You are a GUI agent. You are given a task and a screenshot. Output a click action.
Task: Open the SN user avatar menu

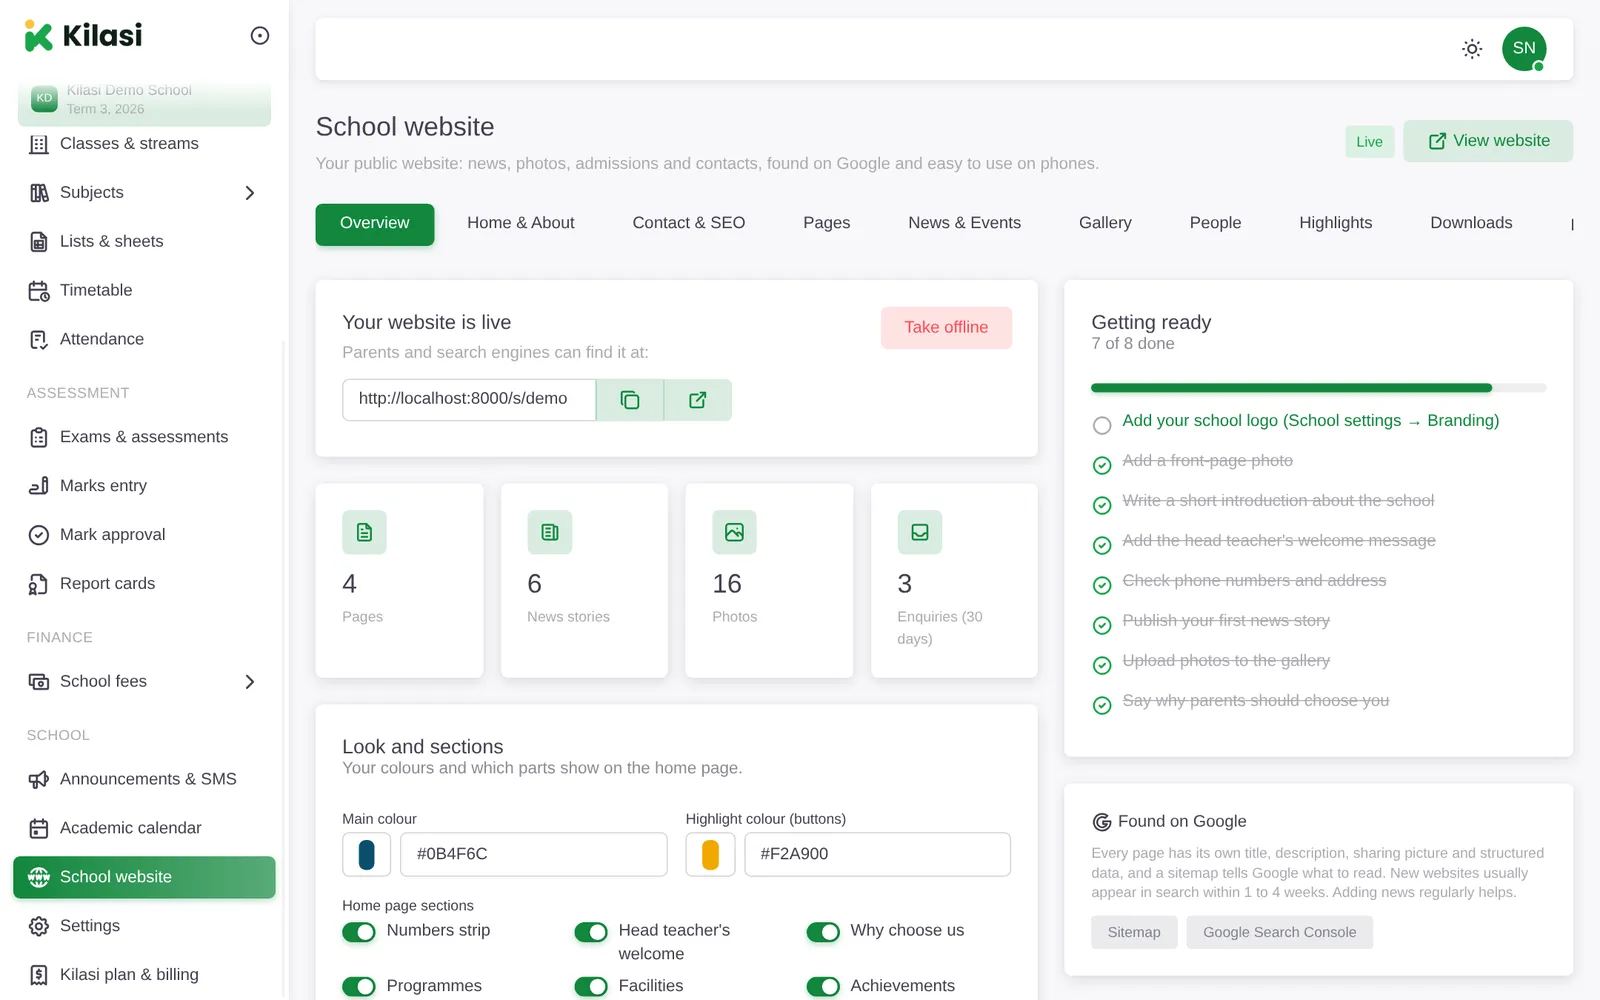(x=1524, y=49)
